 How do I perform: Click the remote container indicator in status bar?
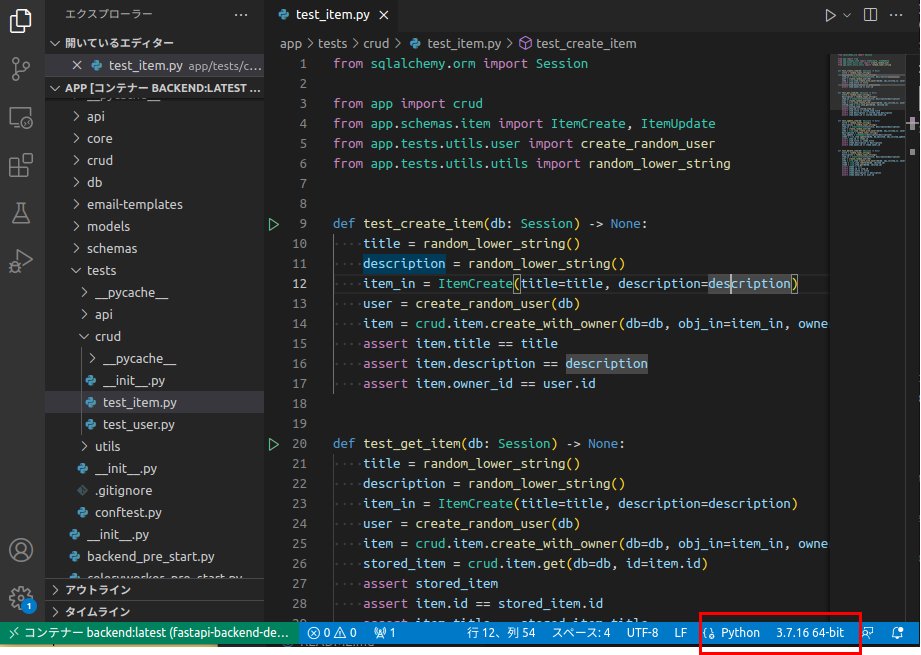coord(149,633)
